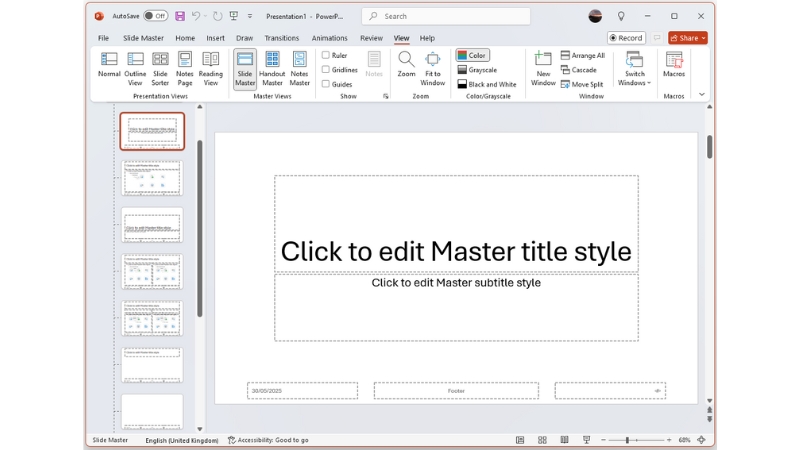The width and height of the screenshot is (800, 450).
Task: Click the 68% zoom level
Action: click(x=684, y=440)
